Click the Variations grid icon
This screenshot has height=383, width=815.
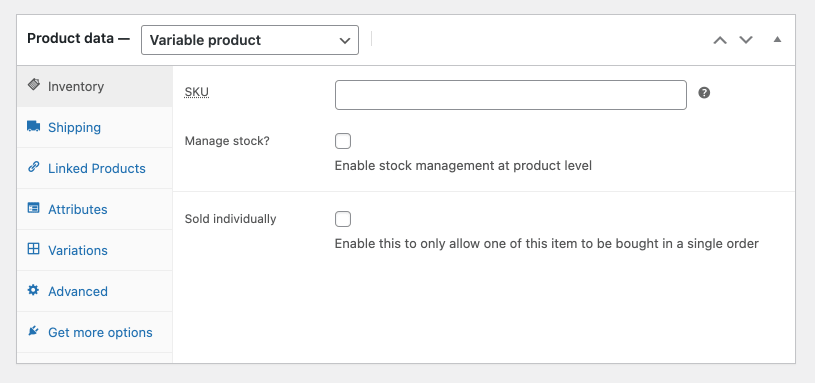click(33, 249)
